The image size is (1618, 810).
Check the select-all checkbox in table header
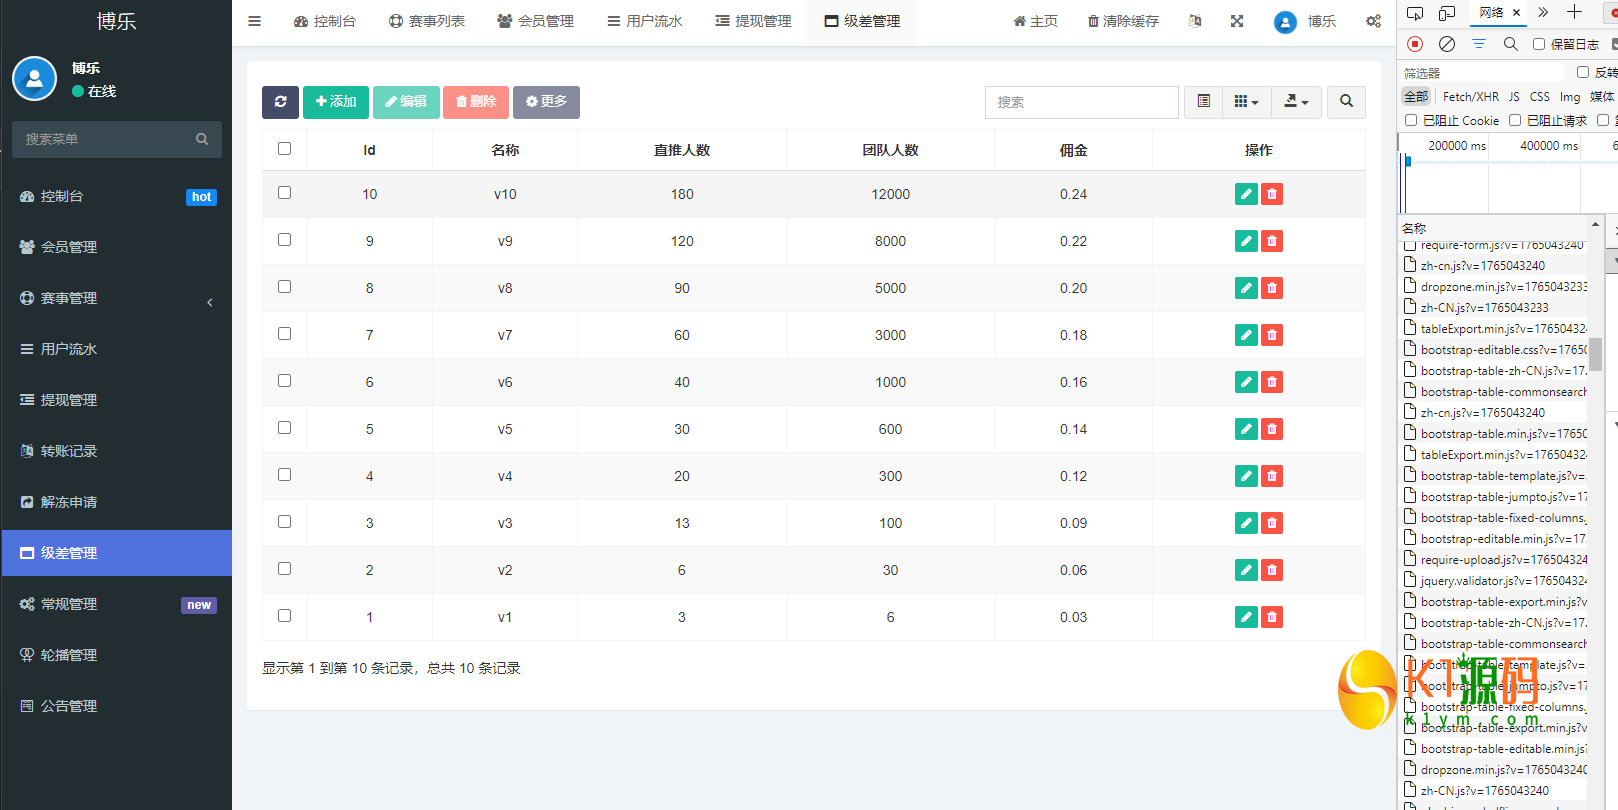[x=284, y=149]
